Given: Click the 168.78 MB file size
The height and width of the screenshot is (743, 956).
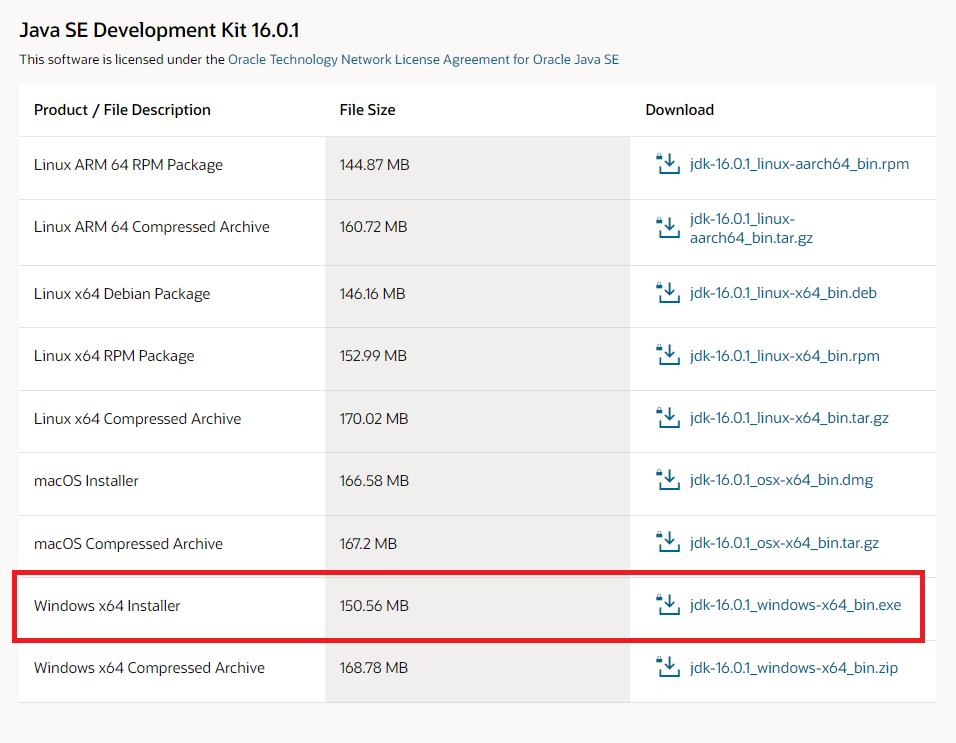Looking at the screenshot, I should pyautogui.click(x=374, y=668).
